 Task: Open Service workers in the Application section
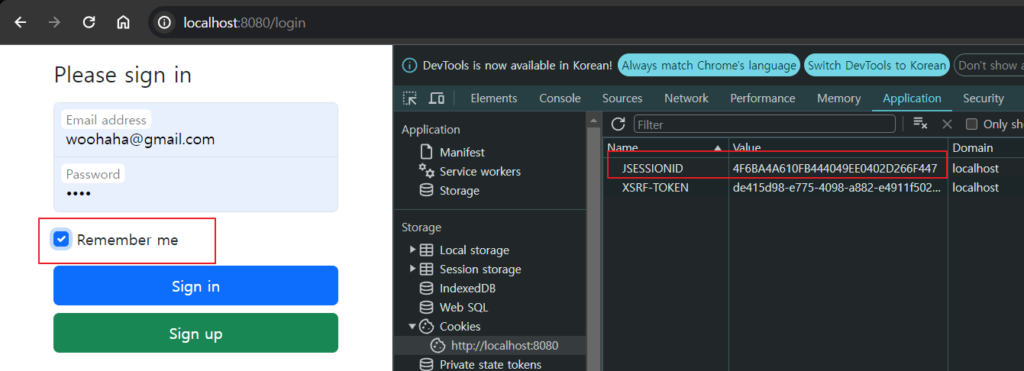[x=470, y=172]
